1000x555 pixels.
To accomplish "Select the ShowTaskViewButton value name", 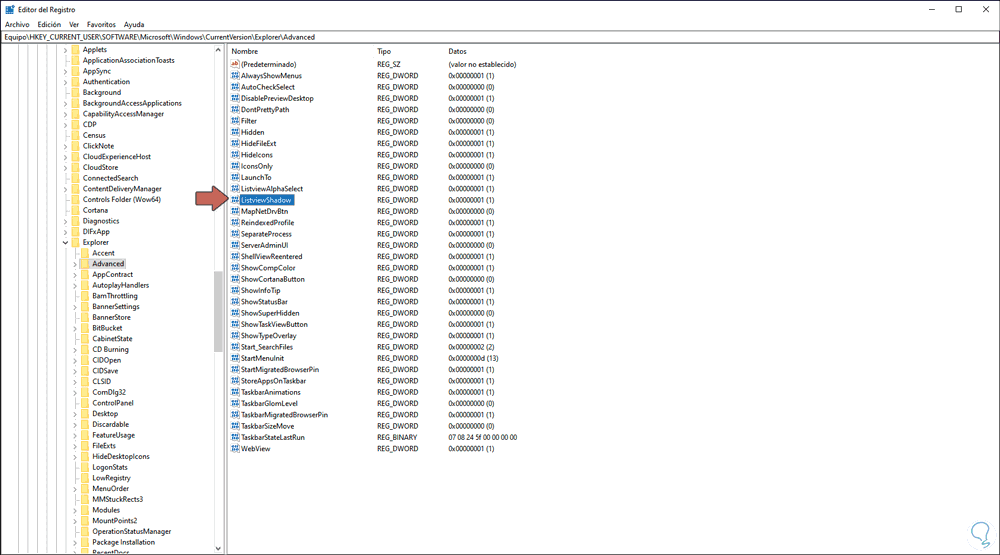I will pos(274,325).
